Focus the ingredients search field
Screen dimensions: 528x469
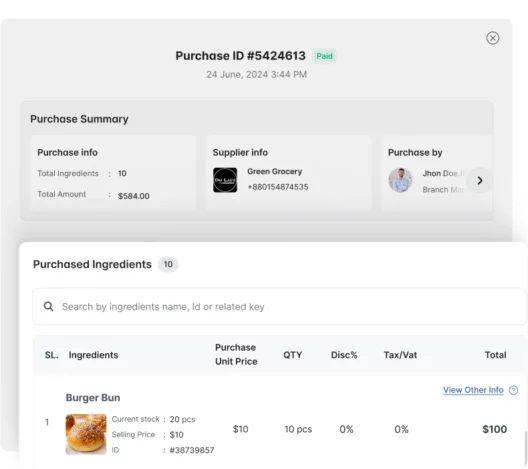(x=279, y=307)
